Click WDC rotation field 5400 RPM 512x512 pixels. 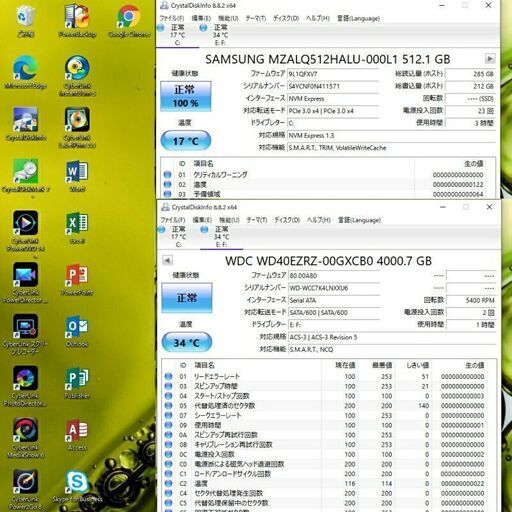(471, 300)
